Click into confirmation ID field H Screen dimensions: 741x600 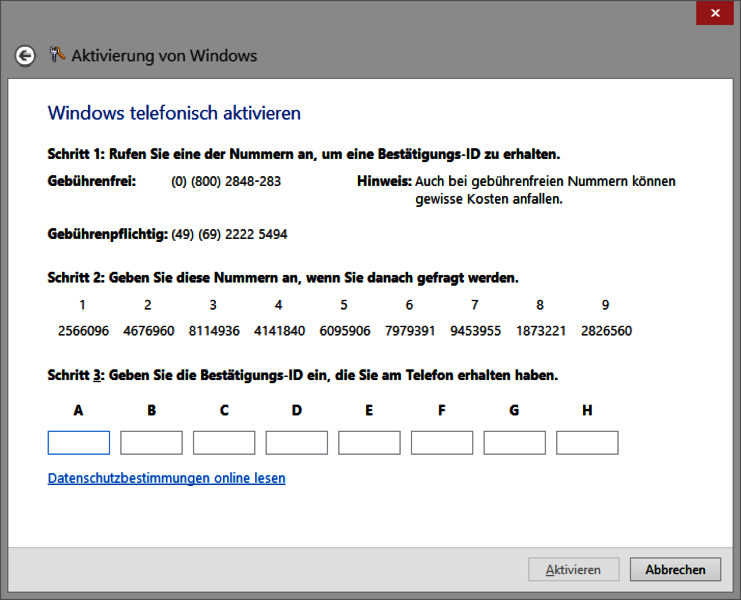587,443
